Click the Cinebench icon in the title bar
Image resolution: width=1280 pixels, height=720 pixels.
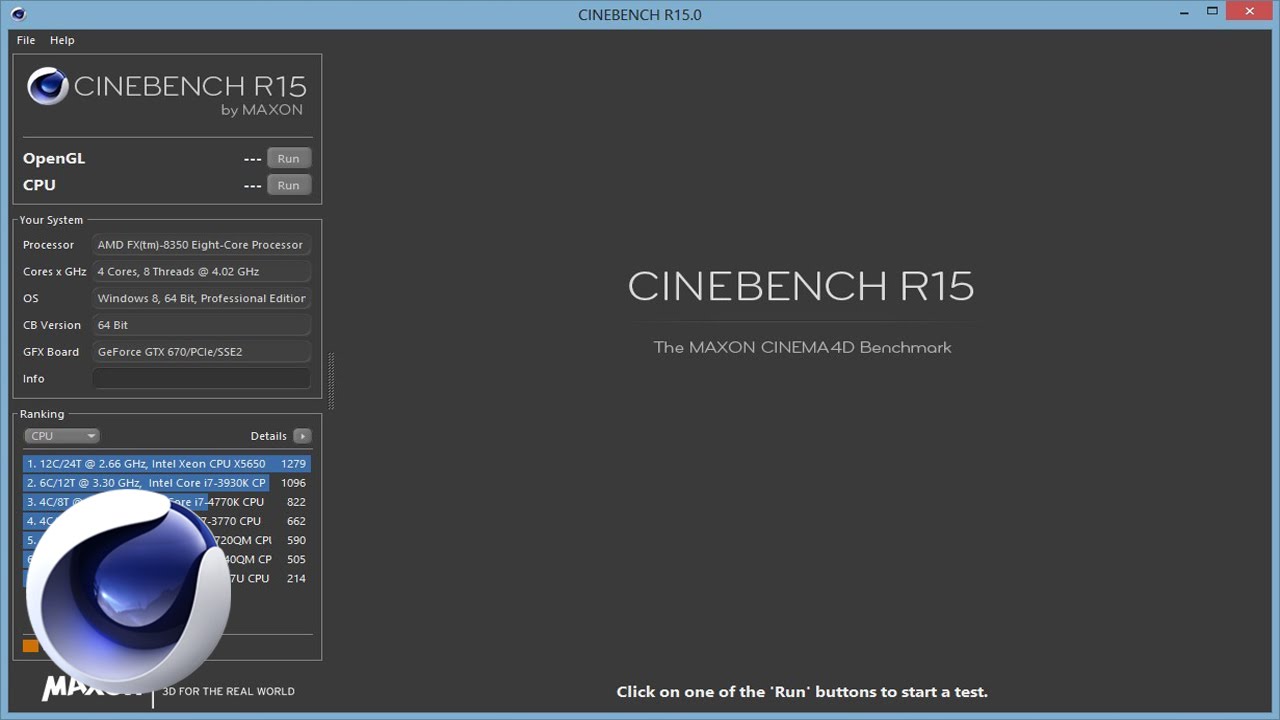tap(18, 14)
